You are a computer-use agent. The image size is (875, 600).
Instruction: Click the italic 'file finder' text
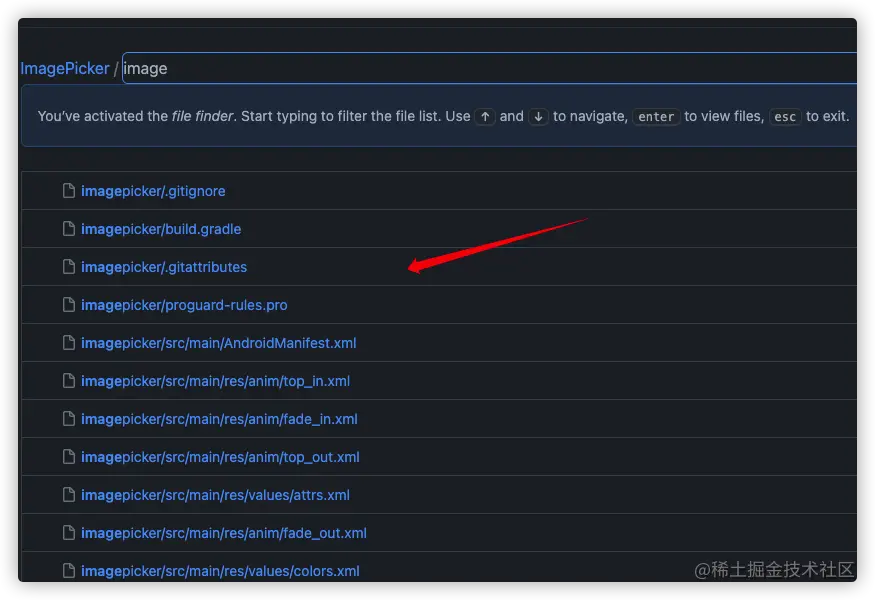tap(203, 116)
